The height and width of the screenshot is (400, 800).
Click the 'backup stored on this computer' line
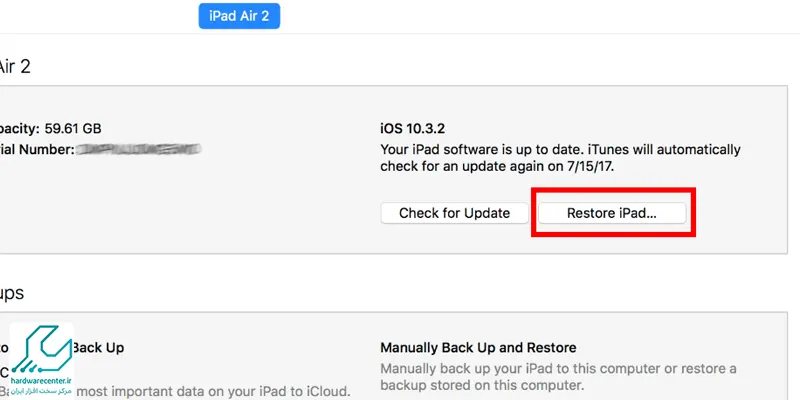click(x=482, y=385)
